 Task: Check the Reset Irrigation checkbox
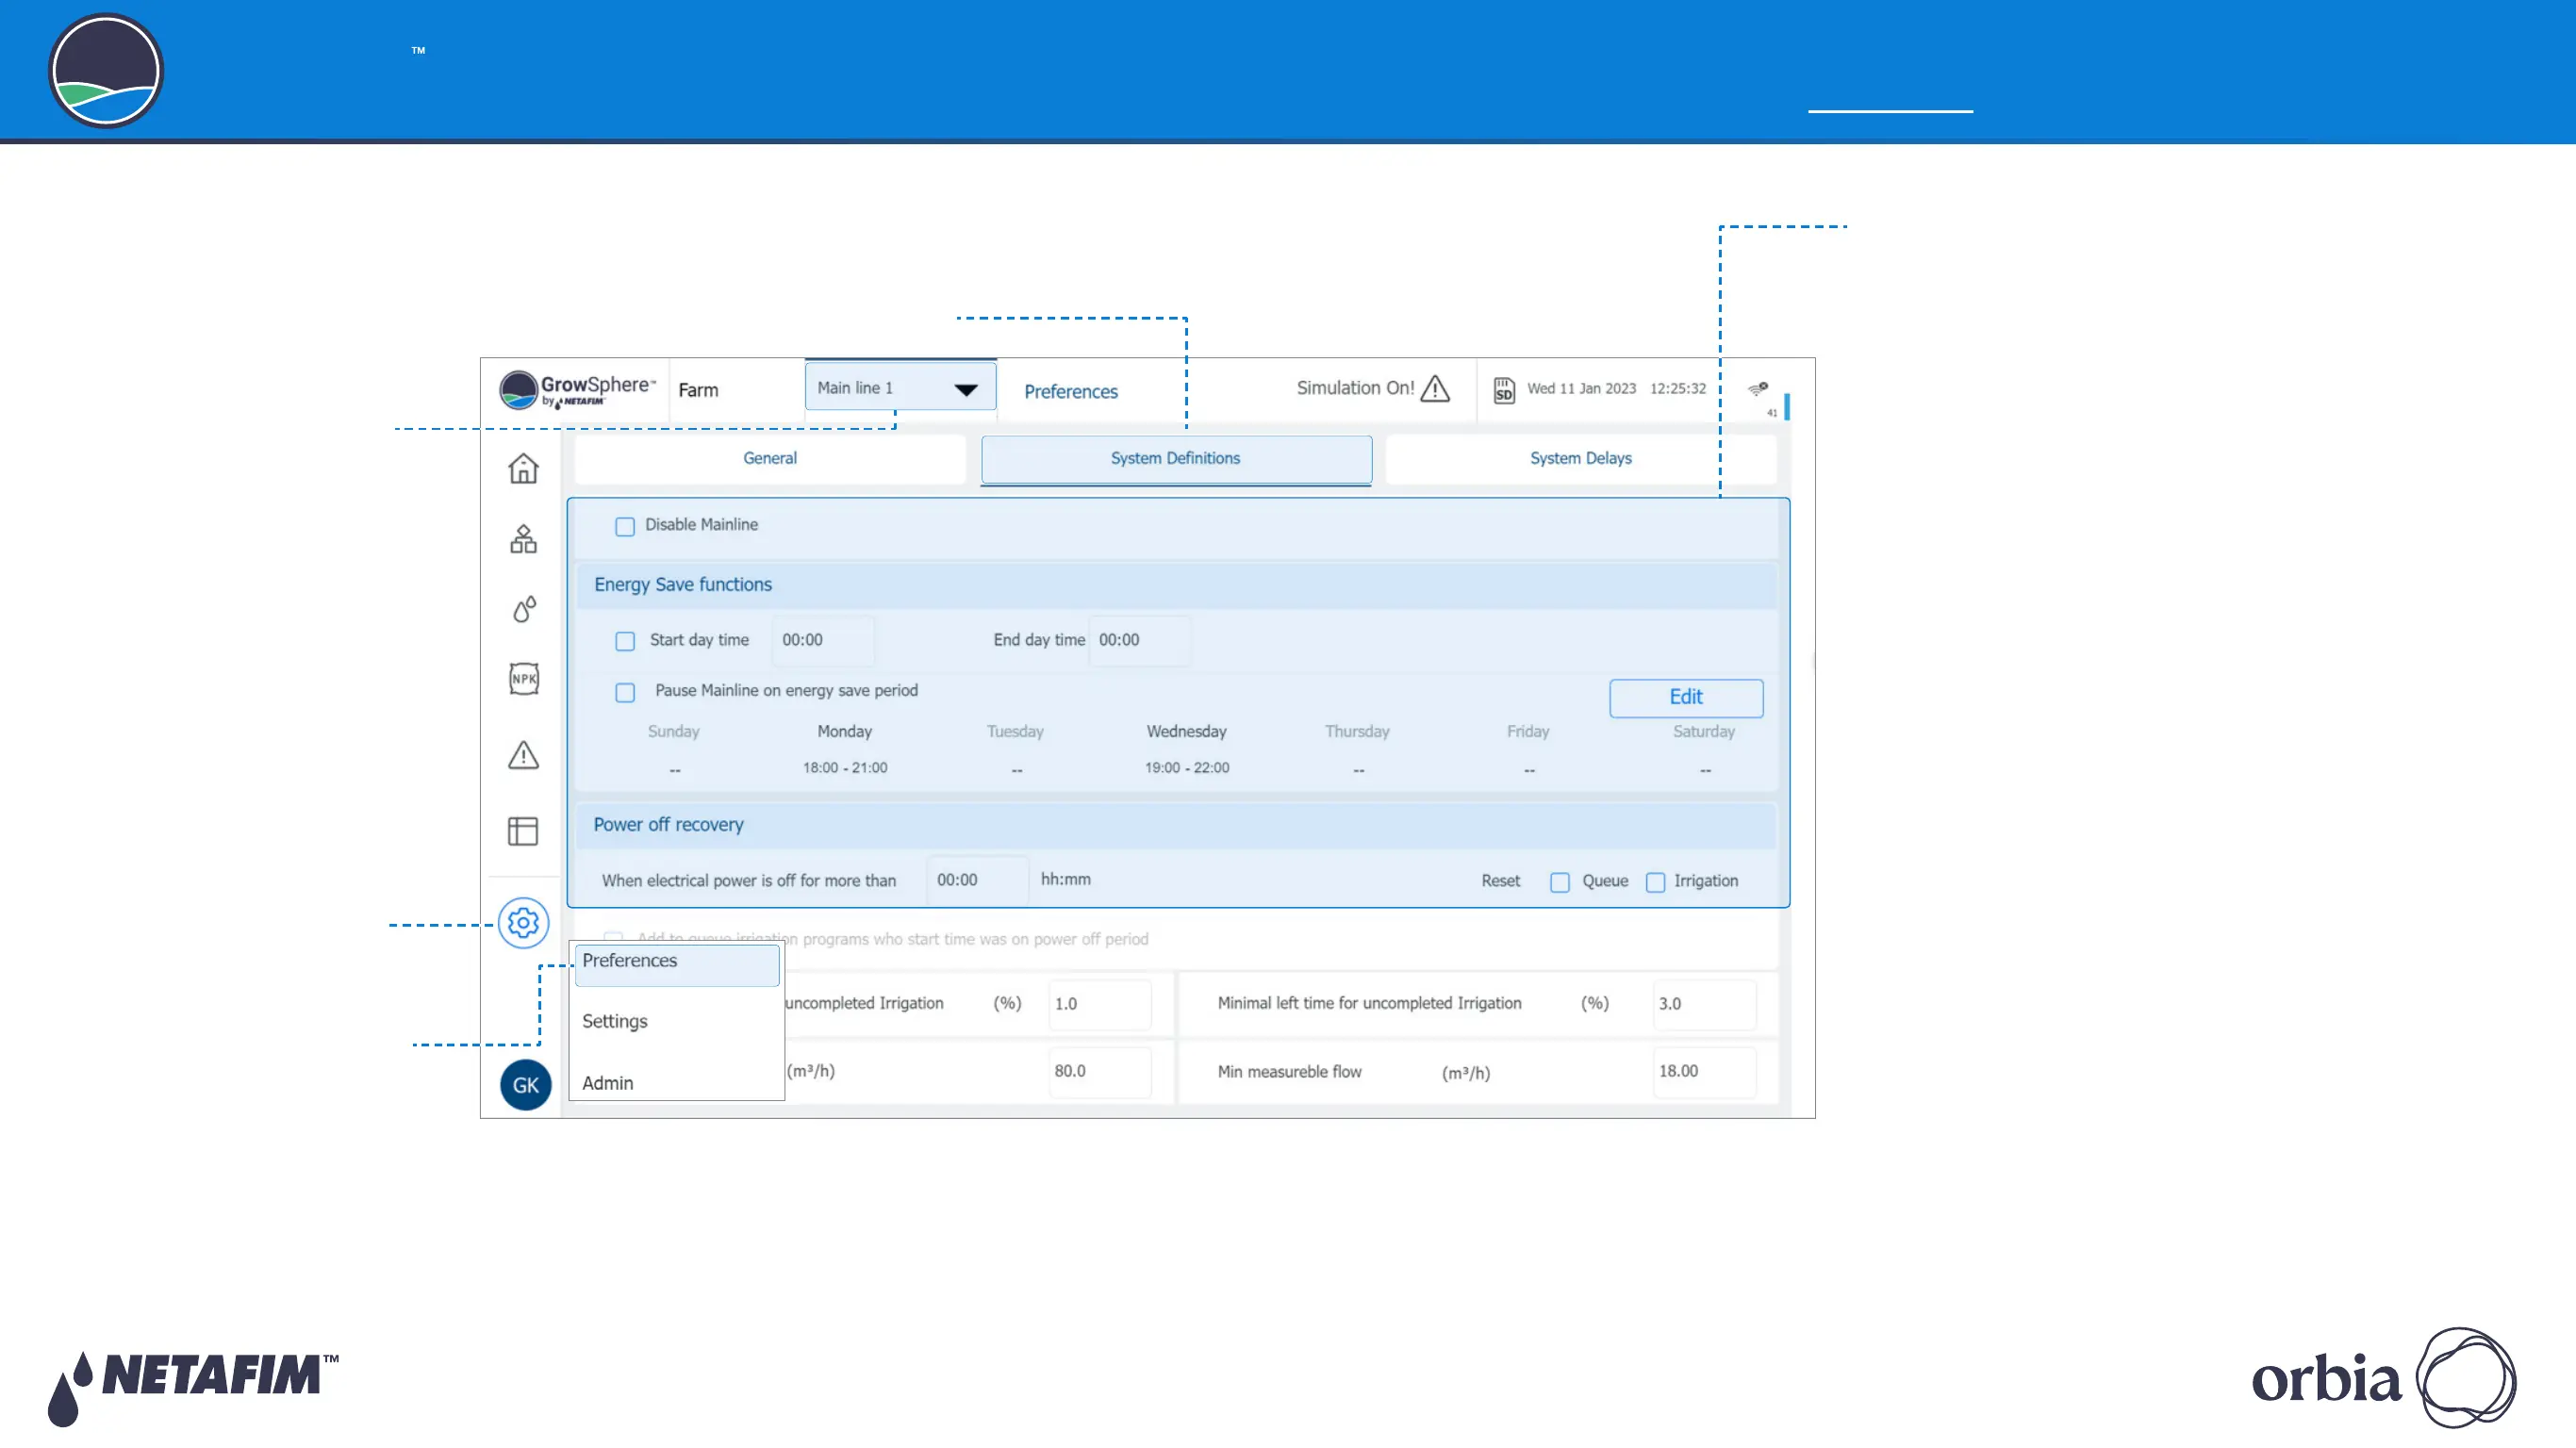point(1656,882)
